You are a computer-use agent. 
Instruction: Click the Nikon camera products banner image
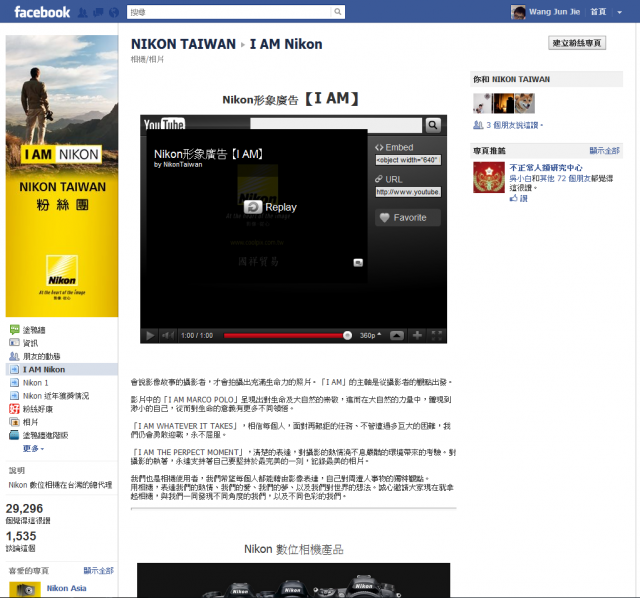coord(293,580)
